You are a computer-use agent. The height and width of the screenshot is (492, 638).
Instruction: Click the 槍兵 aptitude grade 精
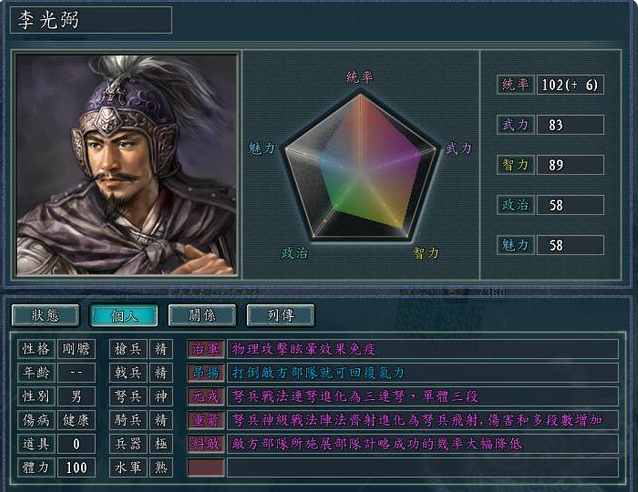coord(161,349)
